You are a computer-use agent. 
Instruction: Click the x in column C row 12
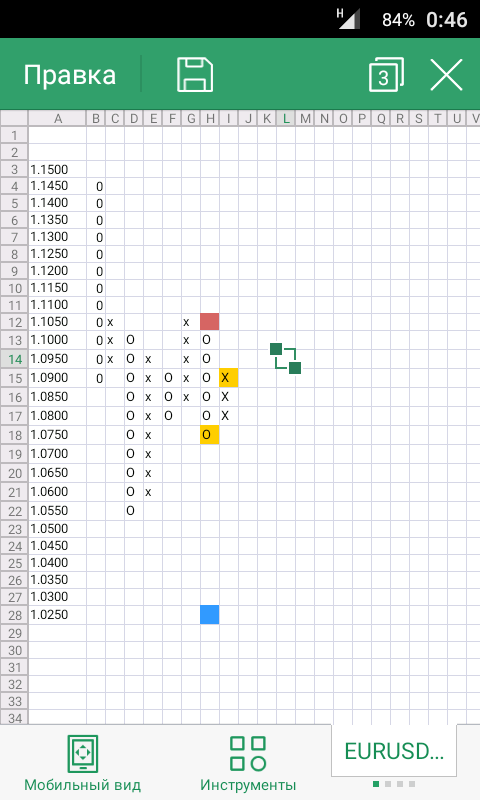tap(115, 322)
